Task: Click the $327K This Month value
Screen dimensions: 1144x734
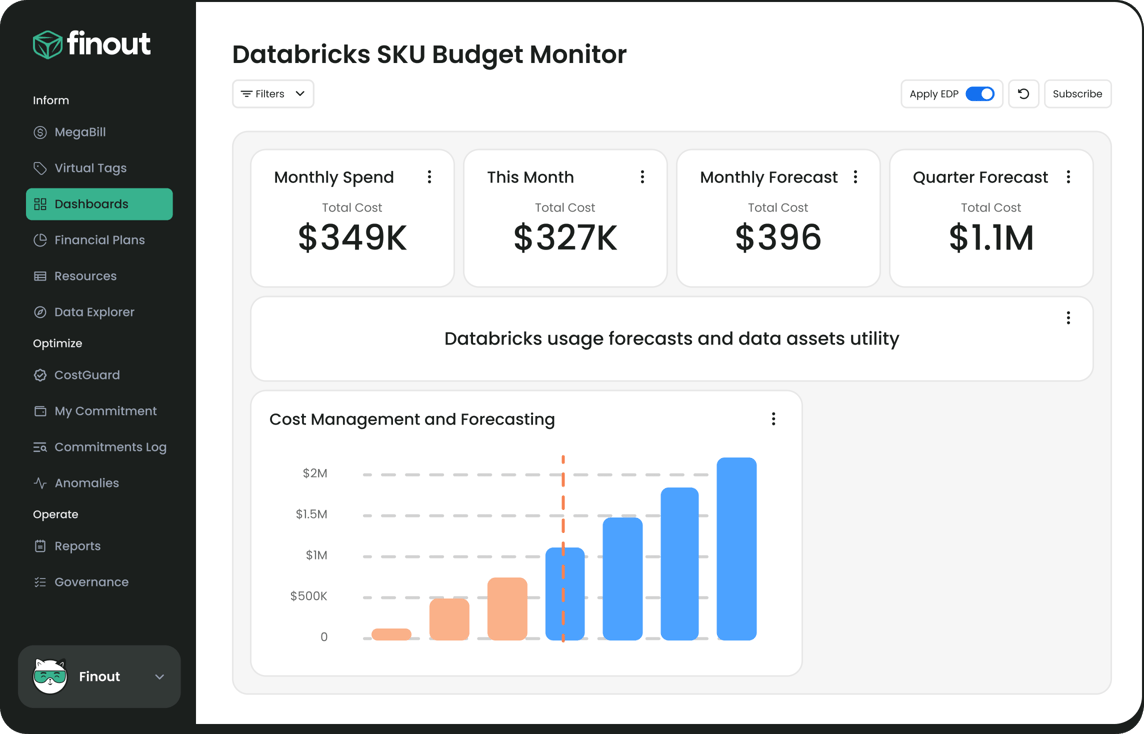Action: click(565, 238)
